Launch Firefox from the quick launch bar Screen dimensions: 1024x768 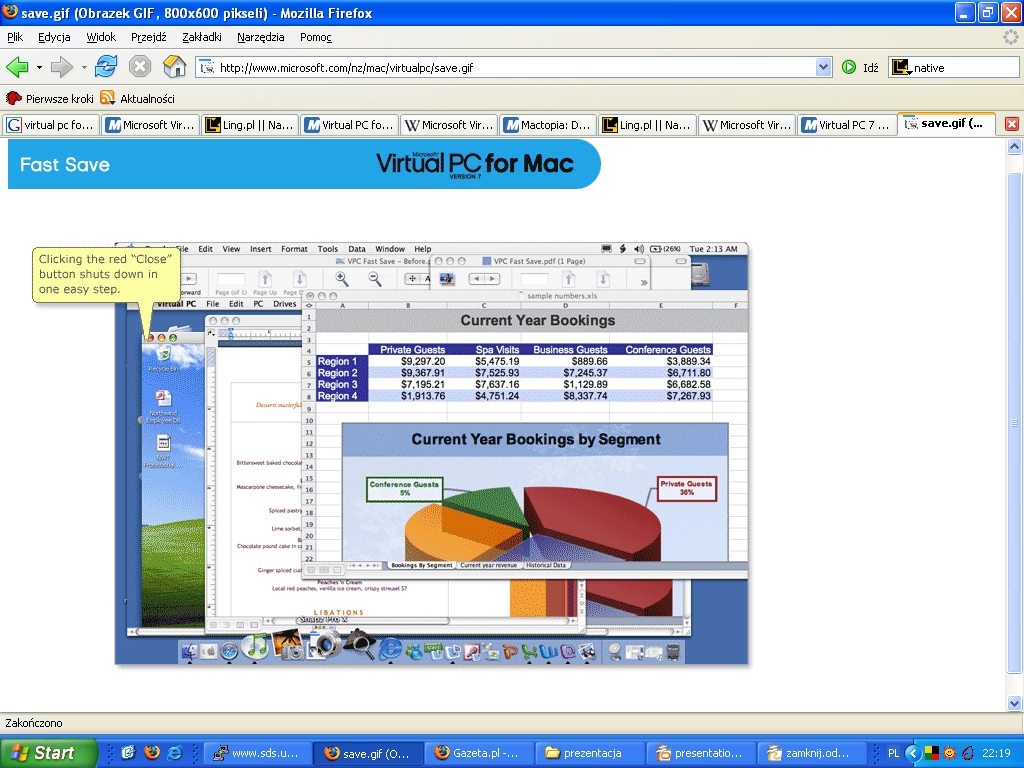(x=152, y=753)
